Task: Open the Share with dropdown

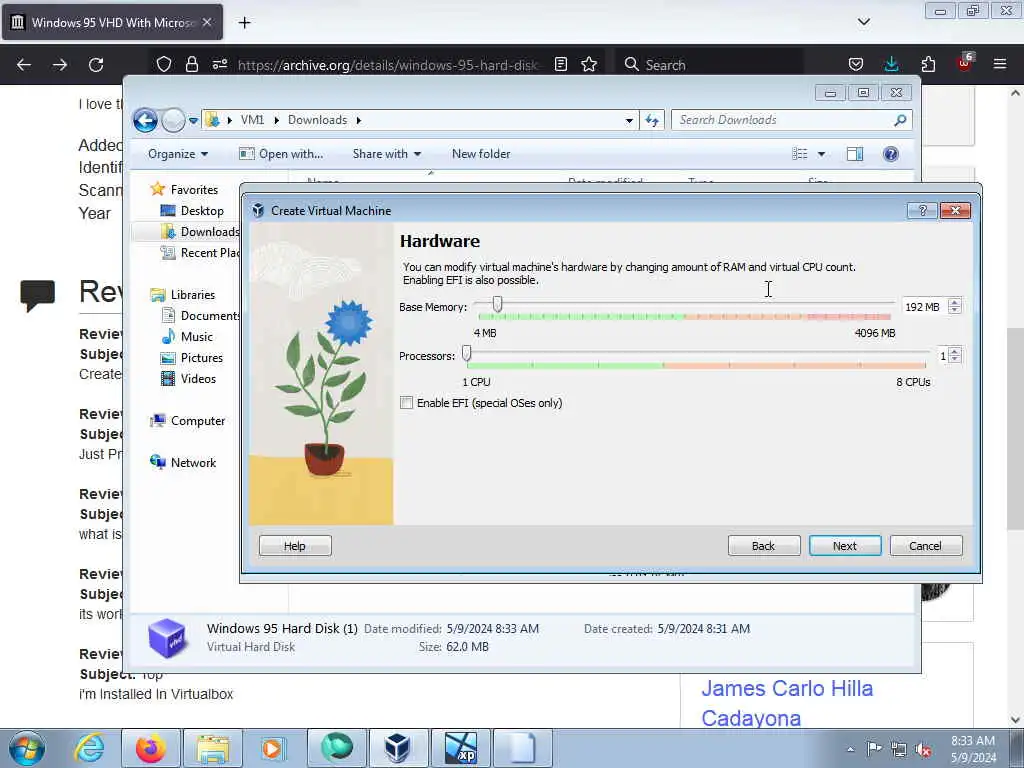Action: pos(387,154)
